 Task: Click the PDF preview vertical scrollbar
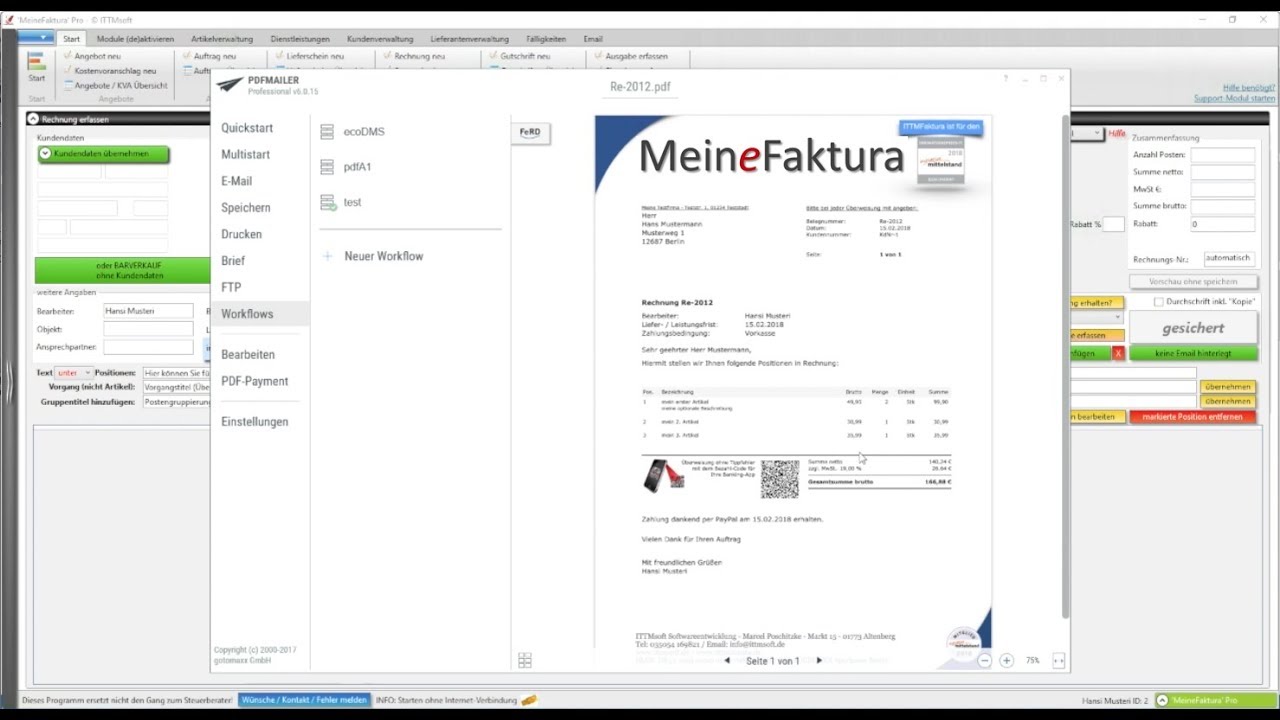(1065, 365)
